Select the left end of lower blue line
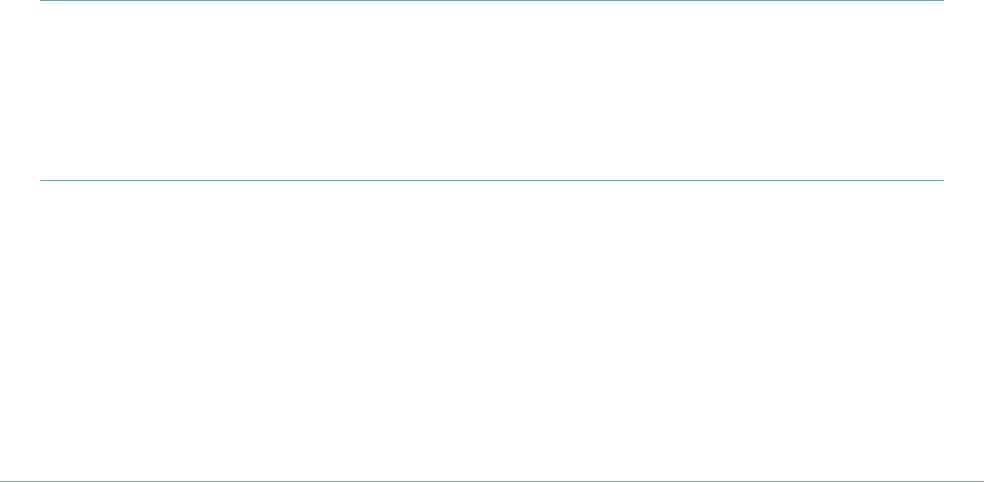 point(42,181)
